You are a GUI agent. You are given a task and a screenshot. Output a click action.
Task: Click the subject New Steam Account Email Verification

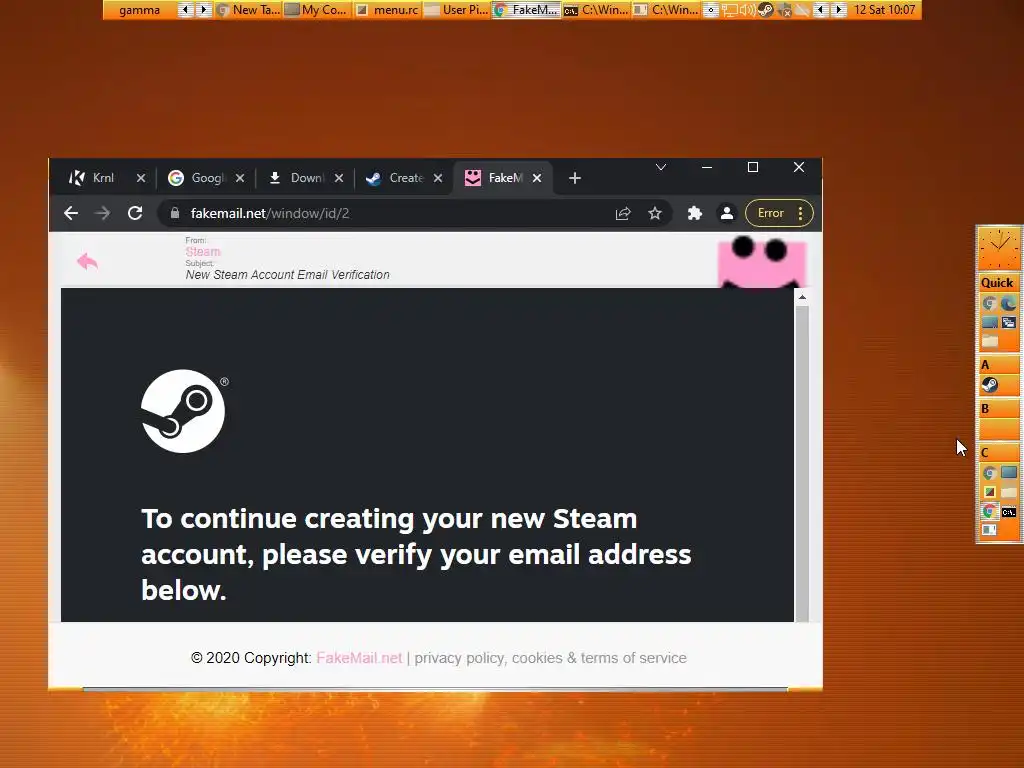287,275
